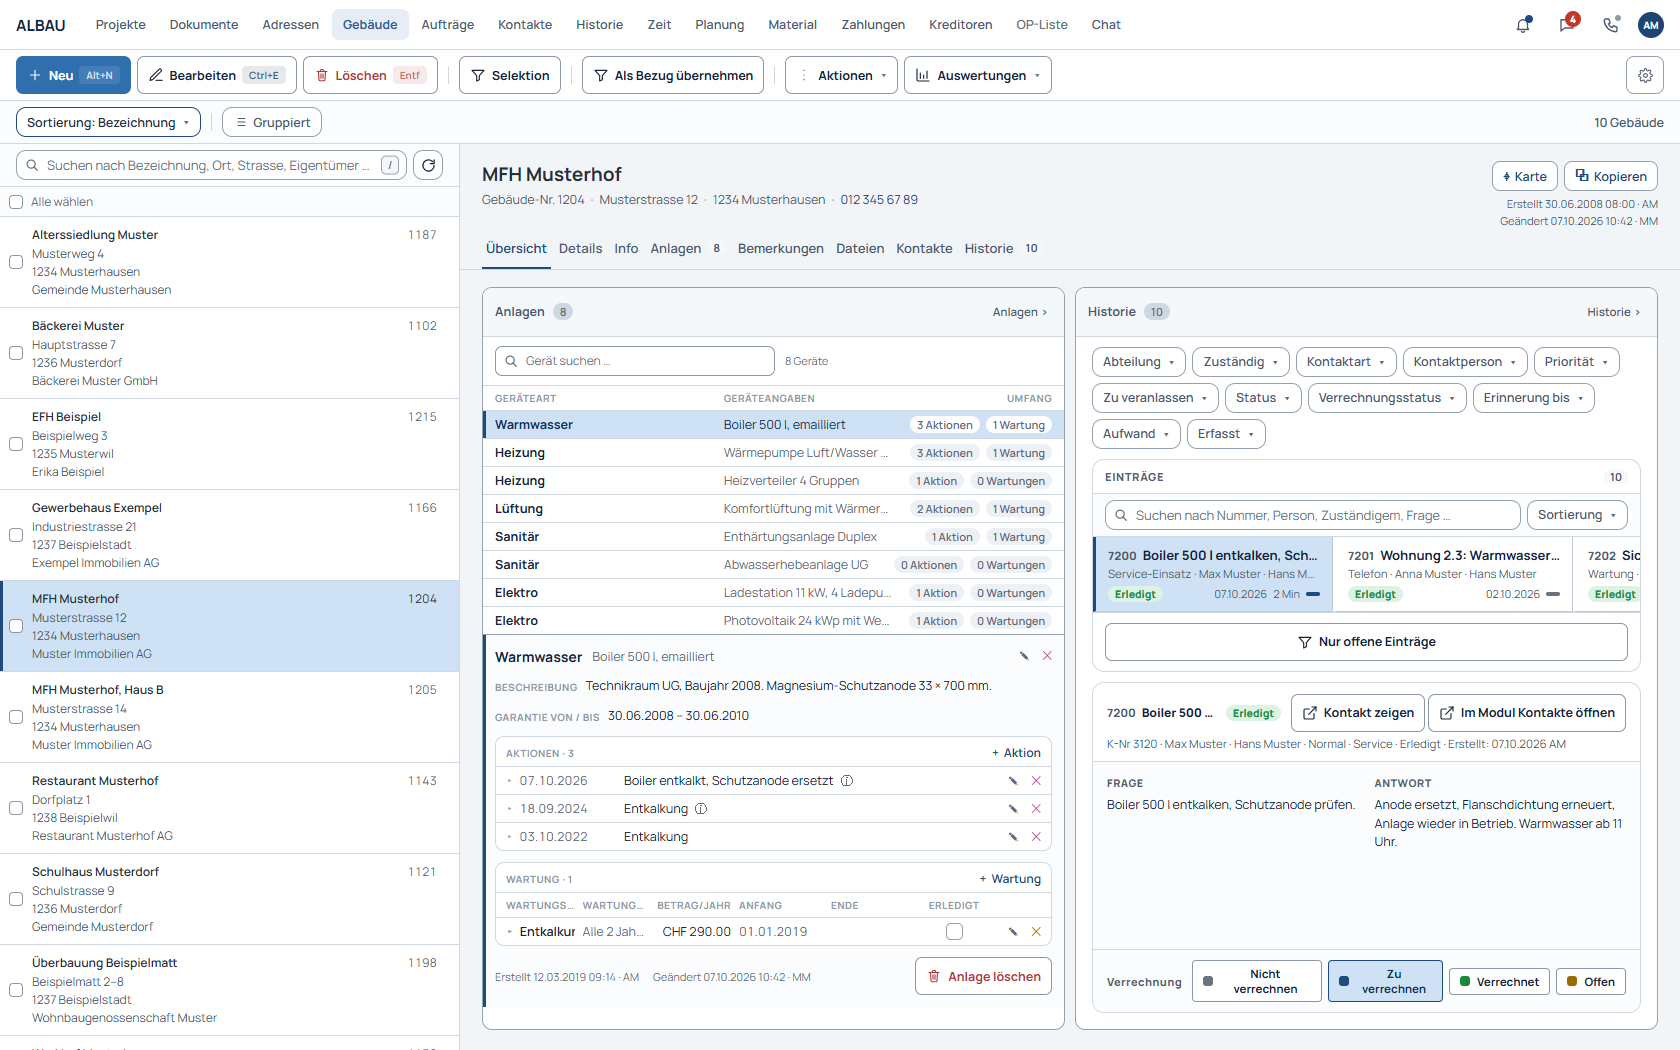The width and height of the screenshot is (1680, 1050).
Task: Edit the Warmwasser Anlage pencil icon
Action: pos(1024,656)
